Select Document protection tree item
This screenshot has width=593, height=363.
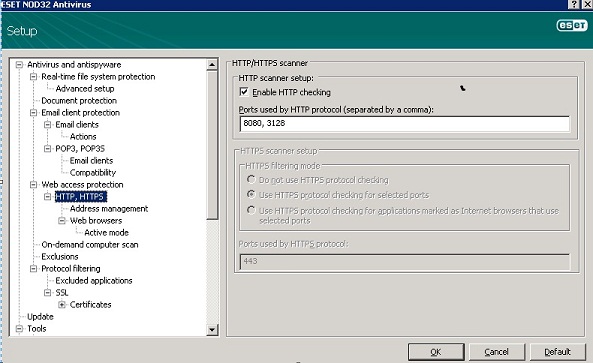click(x=79, y=101)
